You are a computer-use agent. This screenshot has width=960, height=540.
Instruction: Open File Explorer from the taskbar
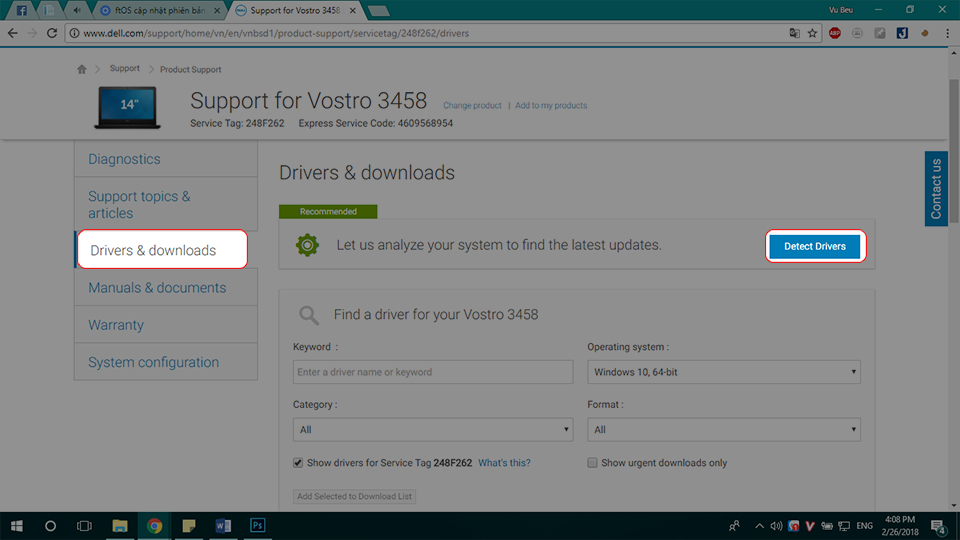click(x=119, y=525)
